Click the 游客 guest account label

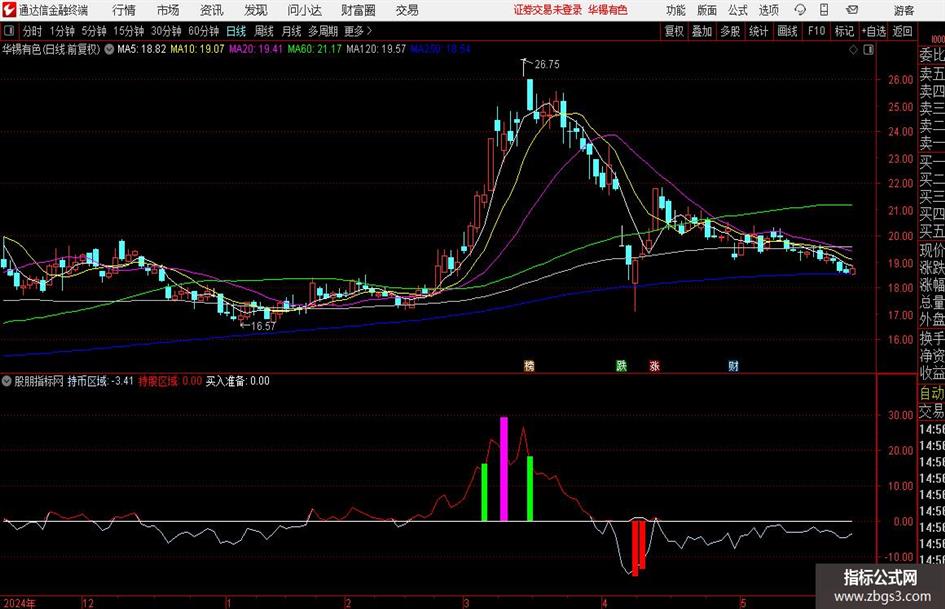[904, 10]
